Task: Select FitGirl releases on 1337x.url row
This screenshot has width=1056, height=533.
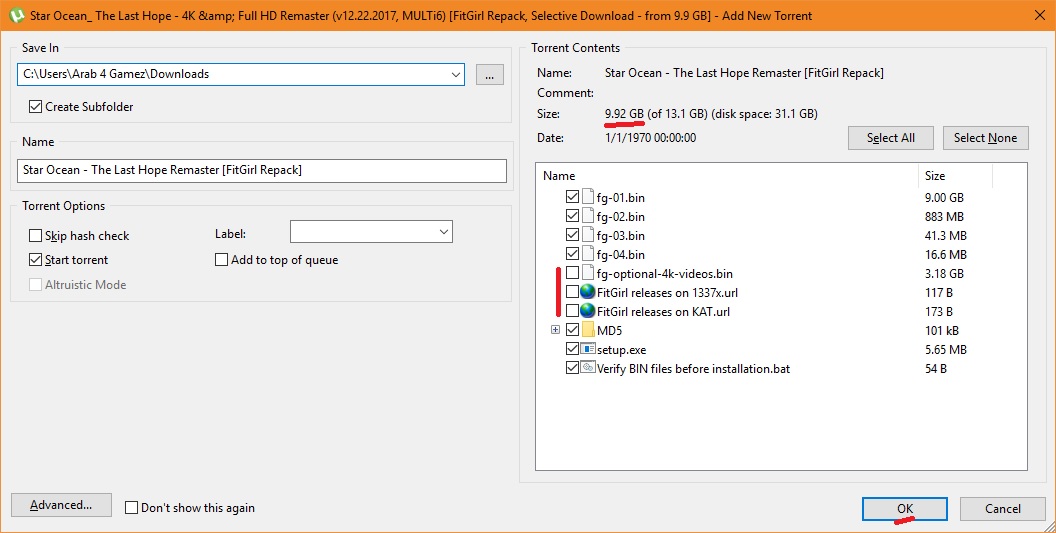Action: click(667, 292)
